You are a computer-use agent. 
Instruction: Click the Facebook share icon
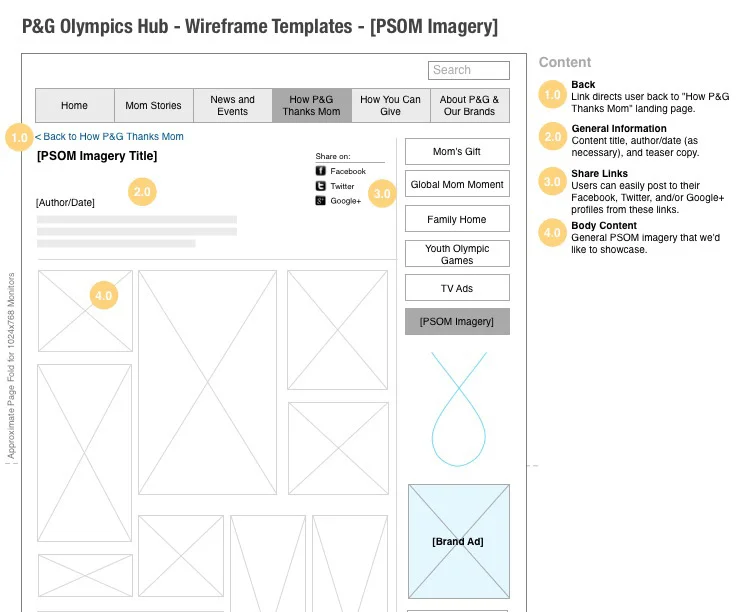(321, 171)
